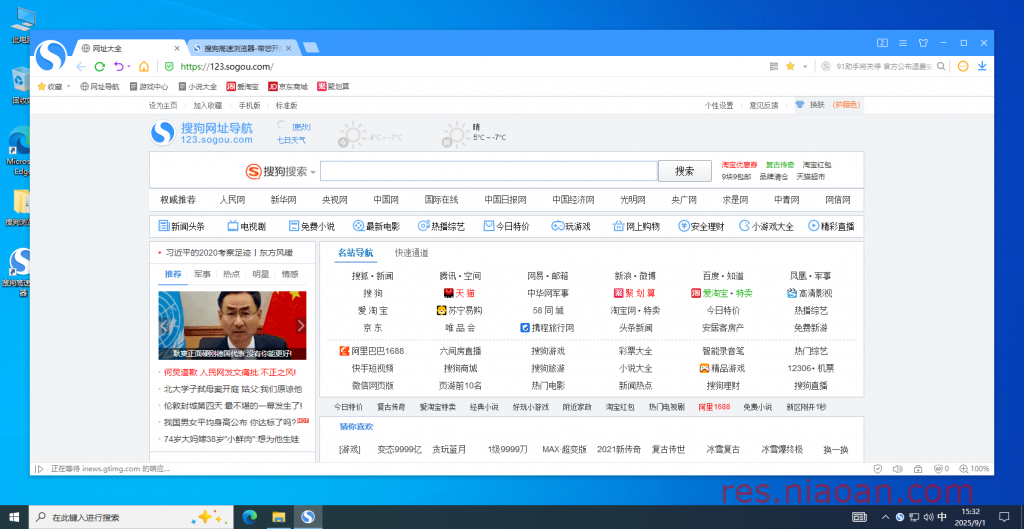
Task: Select the 明星 news tab
Action: (x=261, y=274)
